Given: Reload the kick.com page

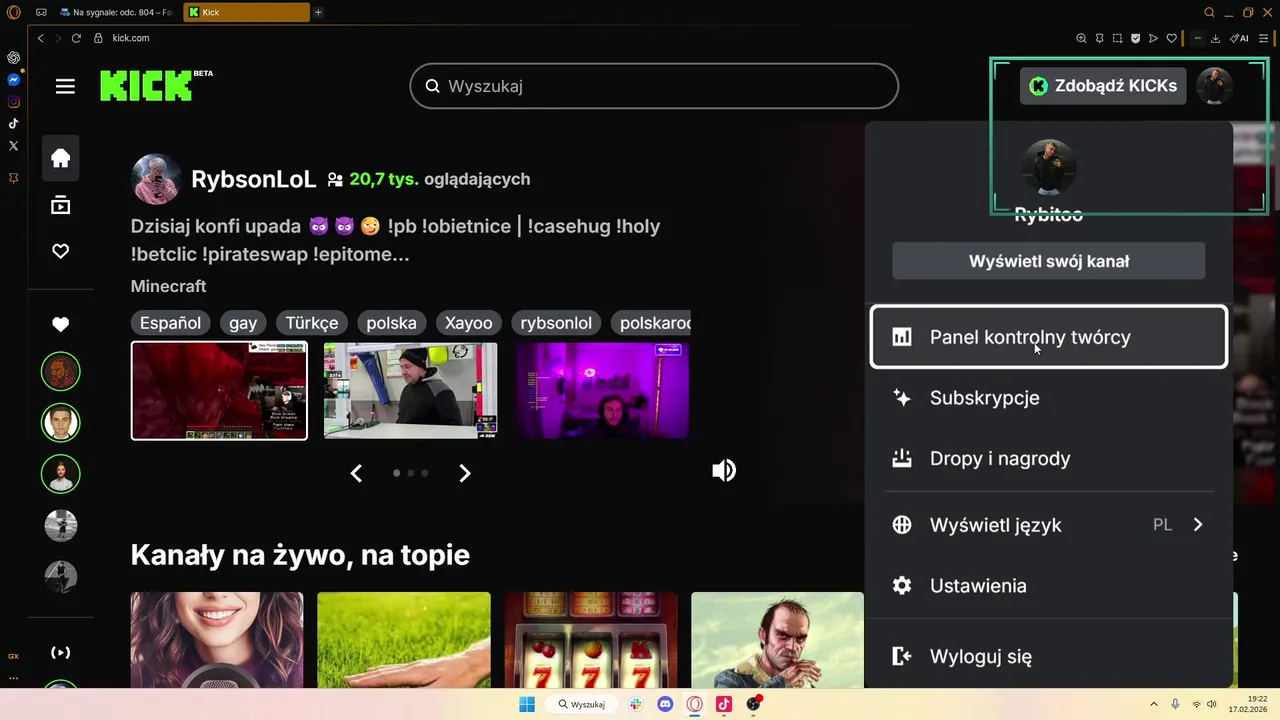Looking at the screenshot, I should 76,38.
